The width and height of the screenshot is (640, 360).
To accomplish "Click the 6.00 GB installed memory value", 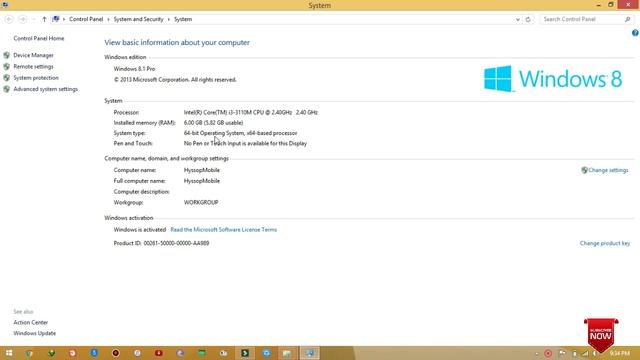I will click(x=213, y=123).
